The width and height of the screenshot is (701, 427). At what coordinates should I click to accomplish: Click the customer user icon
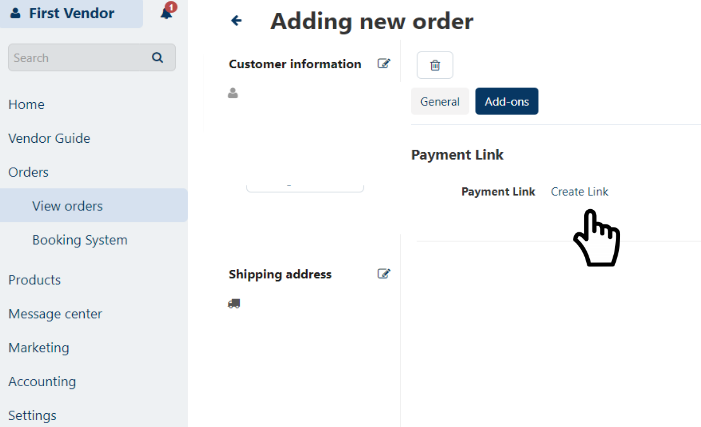click(233, 93)
